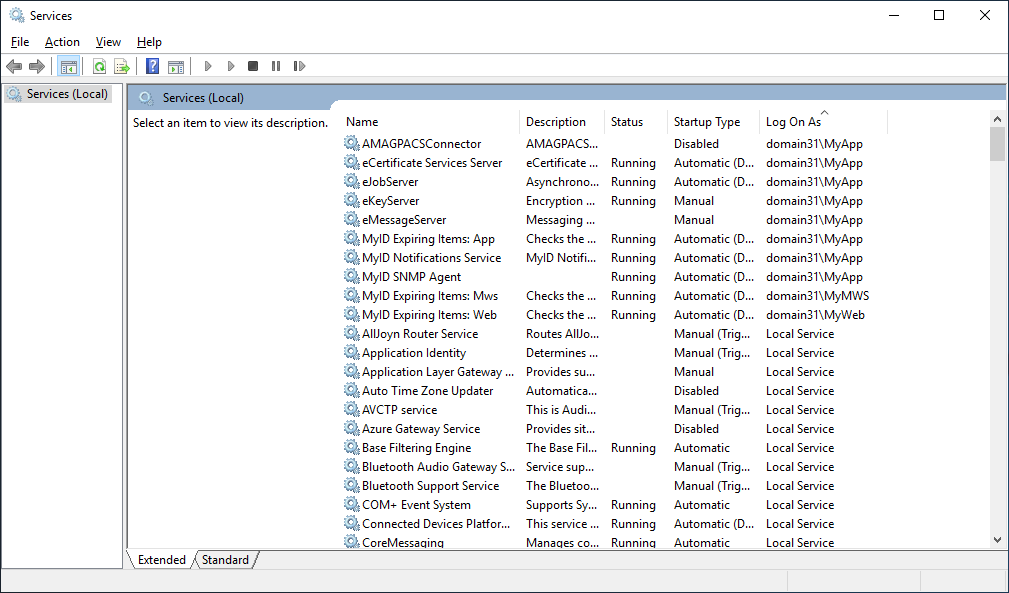This screenshot has width=1009, height=593.
Task: Click the gear icon next to COM+ Event System
Action: tap(351, 505)
